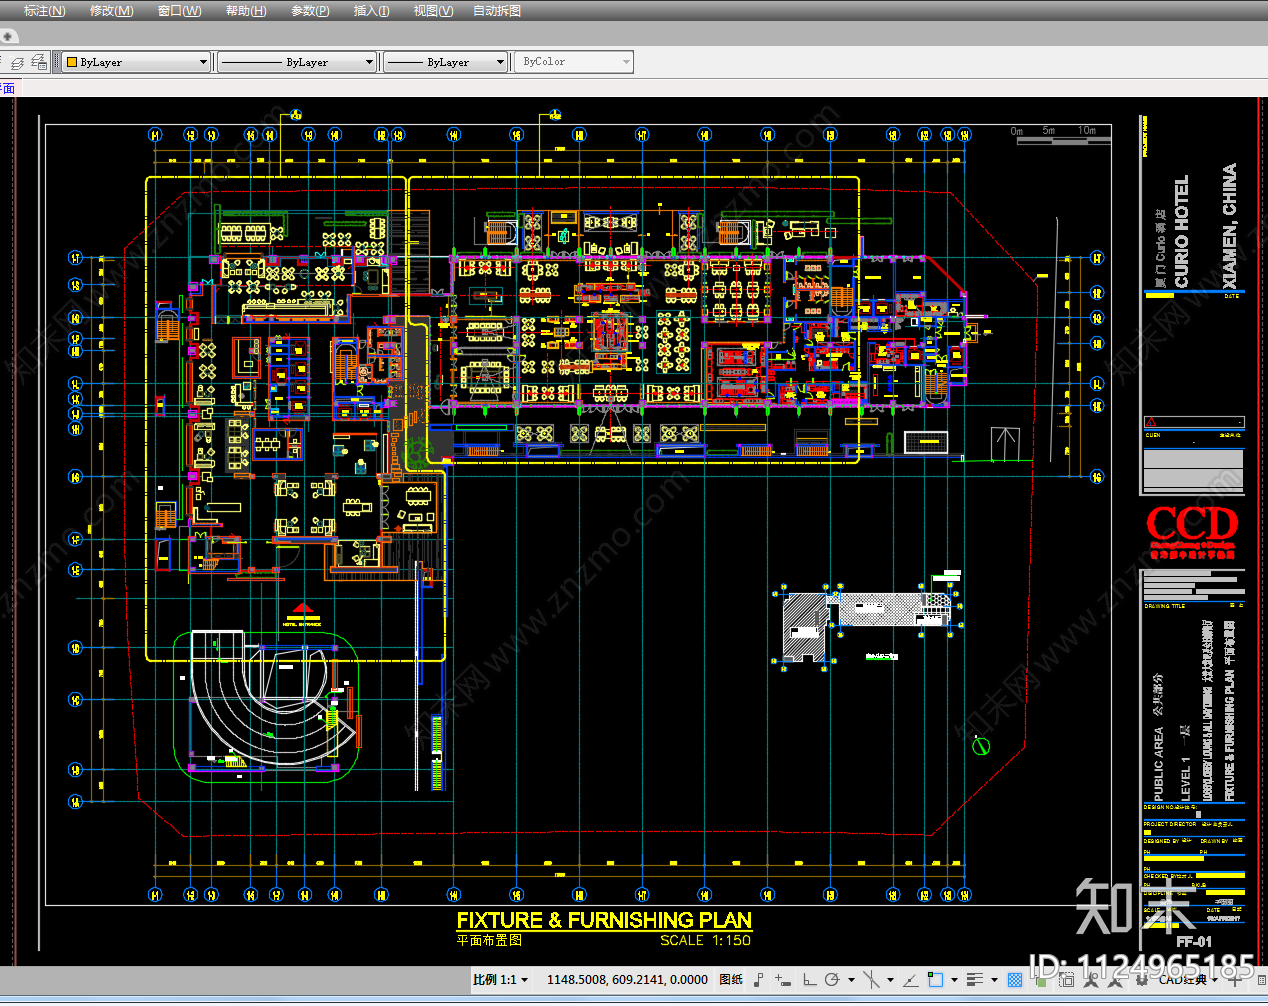Open the 修改(M) menu
1268x1006 pixels.
pos(111,11)
